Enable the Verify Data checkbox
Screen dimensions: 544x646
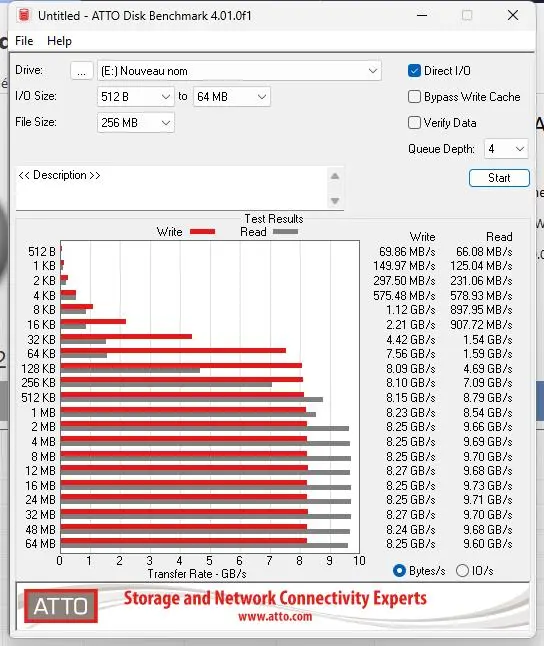coord(414,123)
